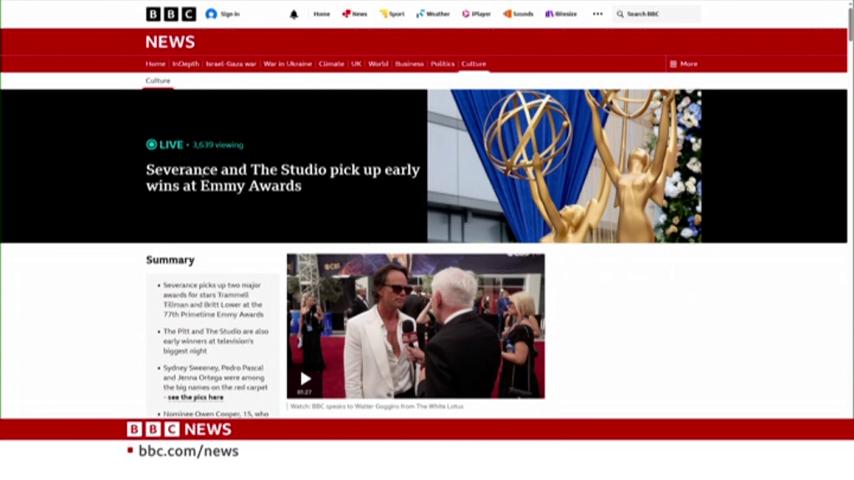854x480 pixels.
Task: Open the Weather section icon
Action: coord(420,14)
